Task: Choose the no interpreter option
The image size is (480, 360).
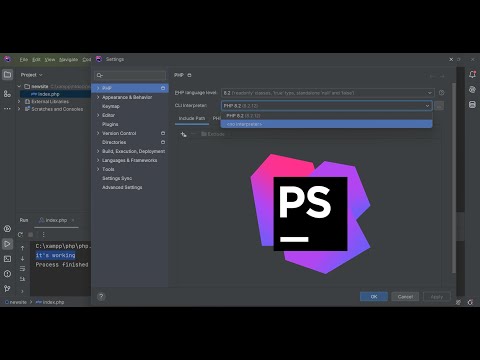Action: click(326, 124)
